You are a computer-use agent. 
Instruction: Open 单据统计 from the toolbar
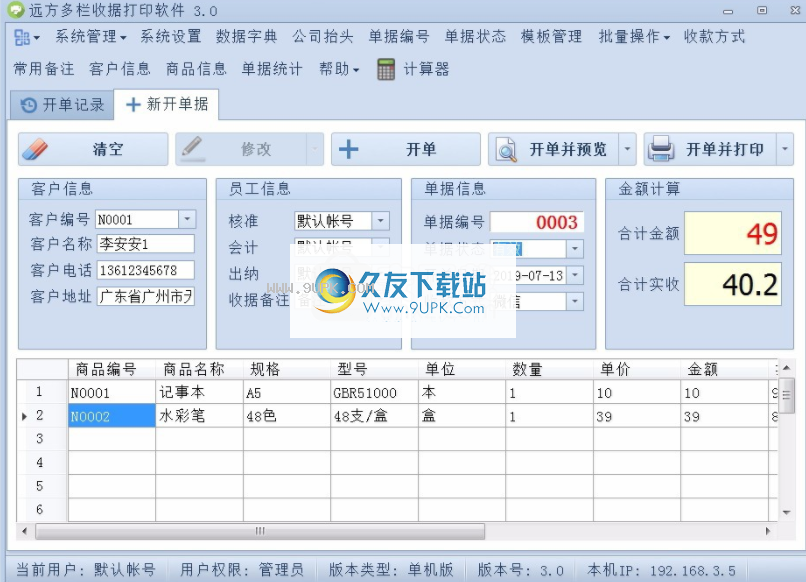[x=272, y=69]
